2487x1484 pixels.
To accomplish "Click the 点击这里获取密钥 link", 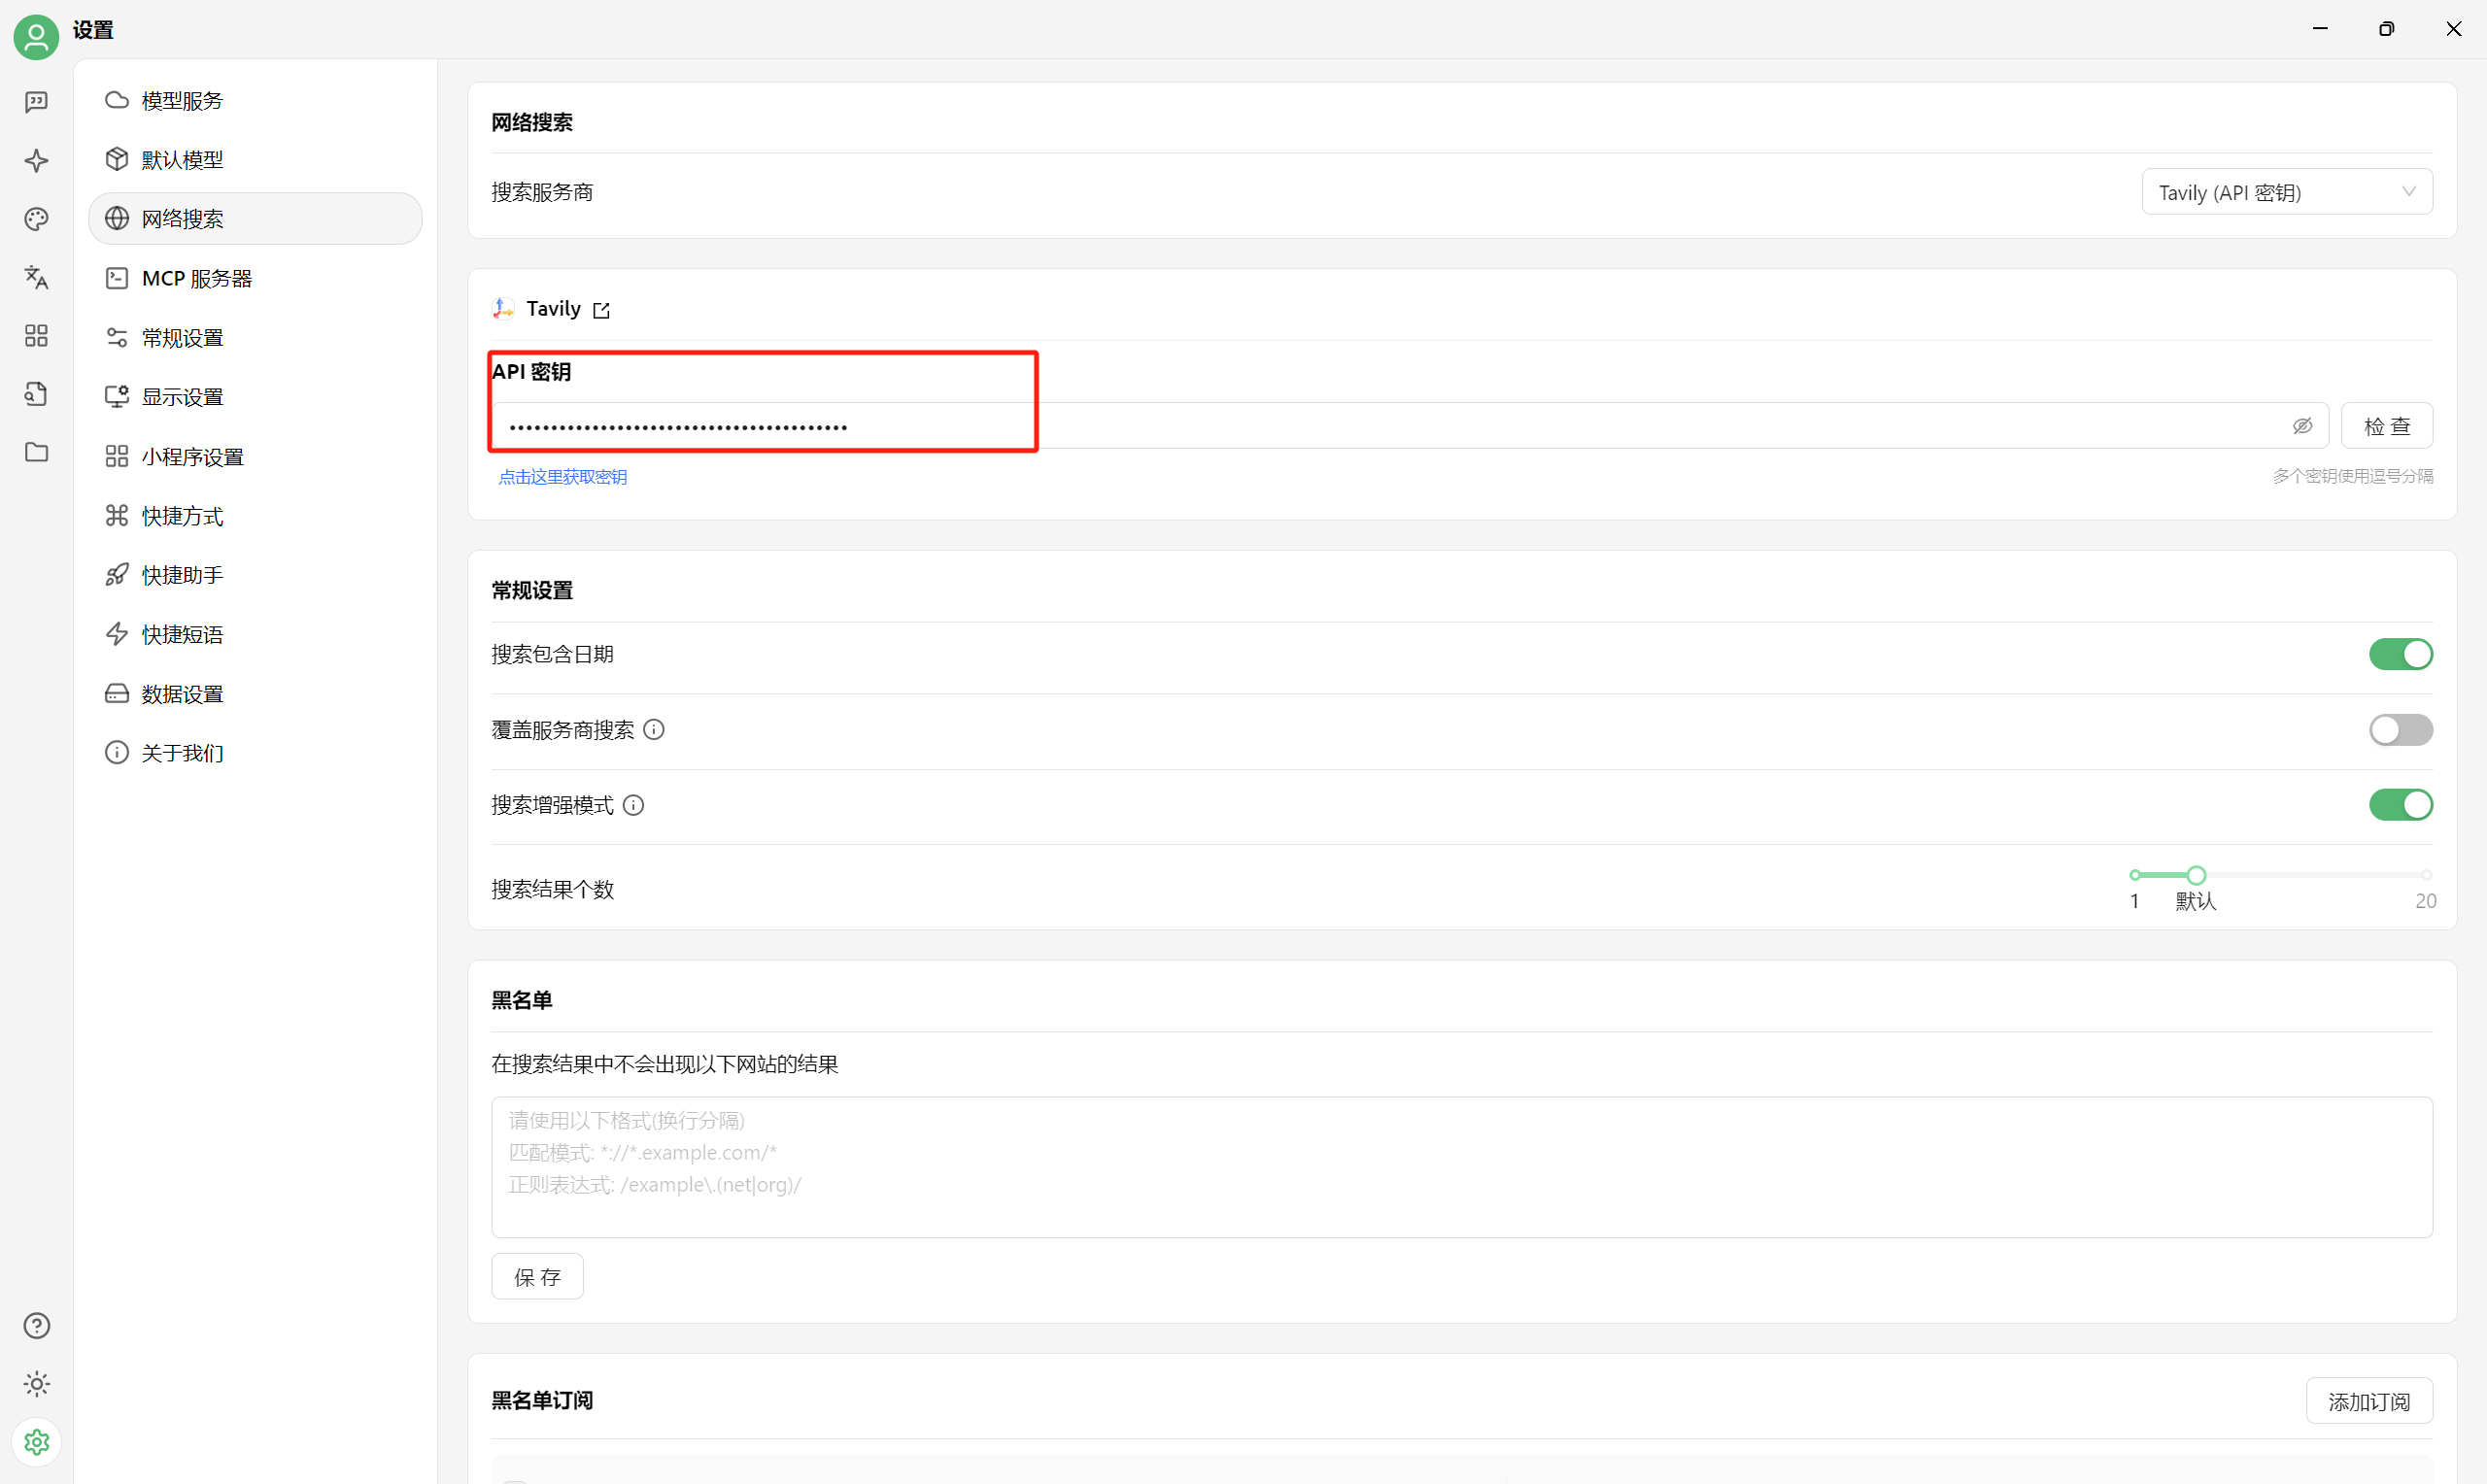I will coord(563,477).
